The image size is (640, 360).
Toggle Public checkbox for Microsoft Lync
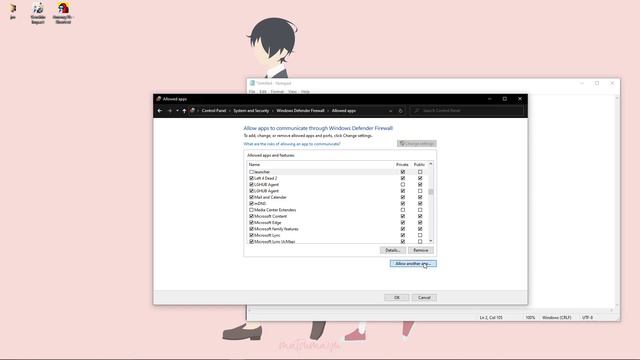[420, 235]
